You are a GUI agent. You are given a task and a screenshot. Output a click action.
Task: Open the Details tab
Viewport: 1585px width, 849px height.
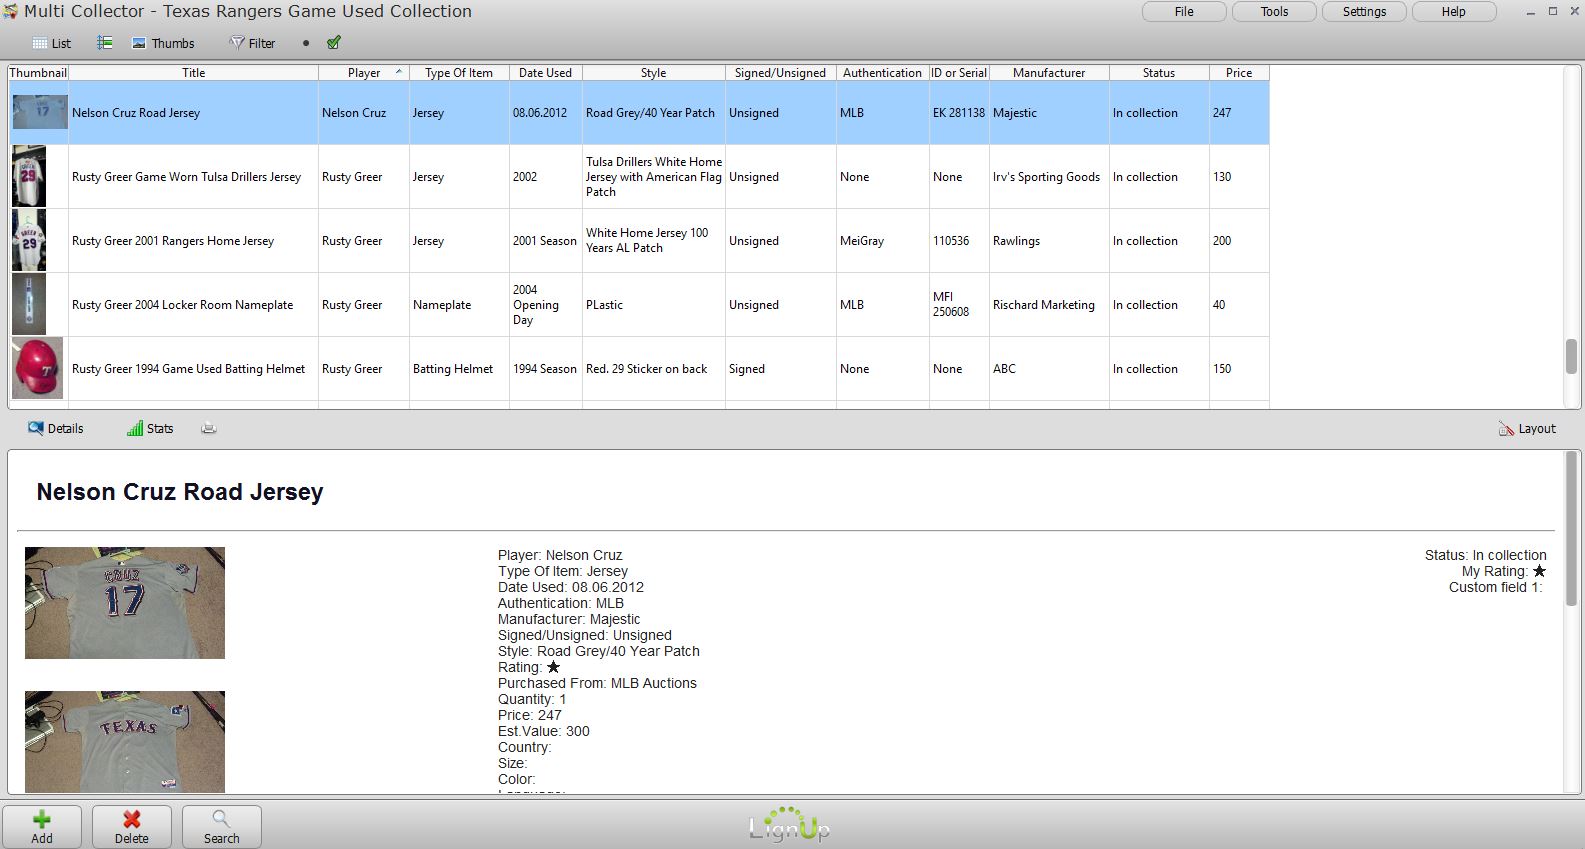pyautogui.click(x=56, y=428)
